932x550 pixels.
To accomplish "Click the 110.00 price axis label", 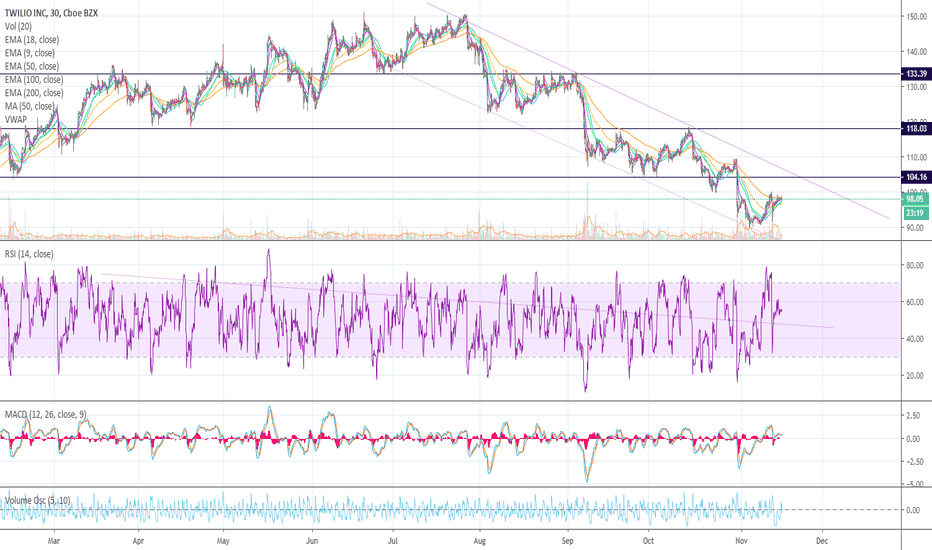I will 917,158.
